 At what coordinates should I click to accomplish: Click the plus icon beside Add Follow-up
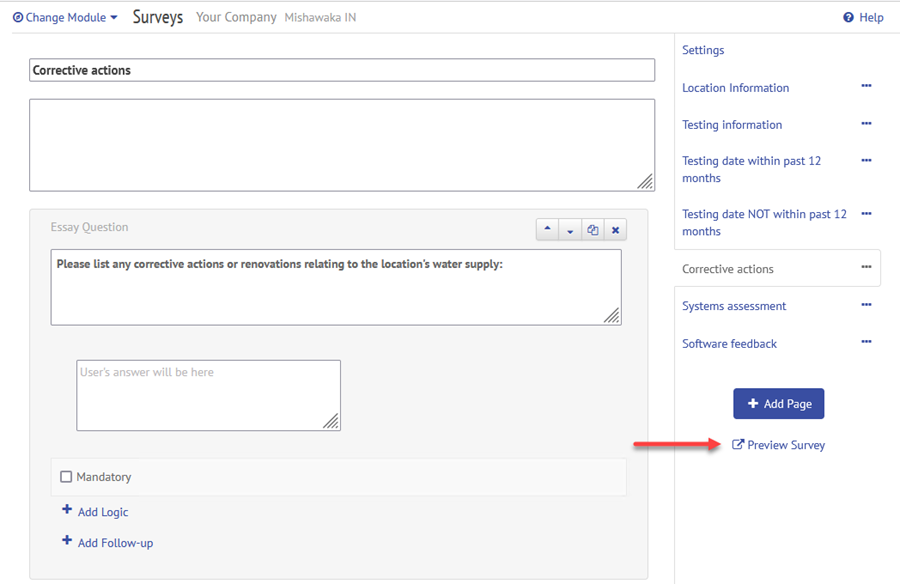[x=67, y=541]
